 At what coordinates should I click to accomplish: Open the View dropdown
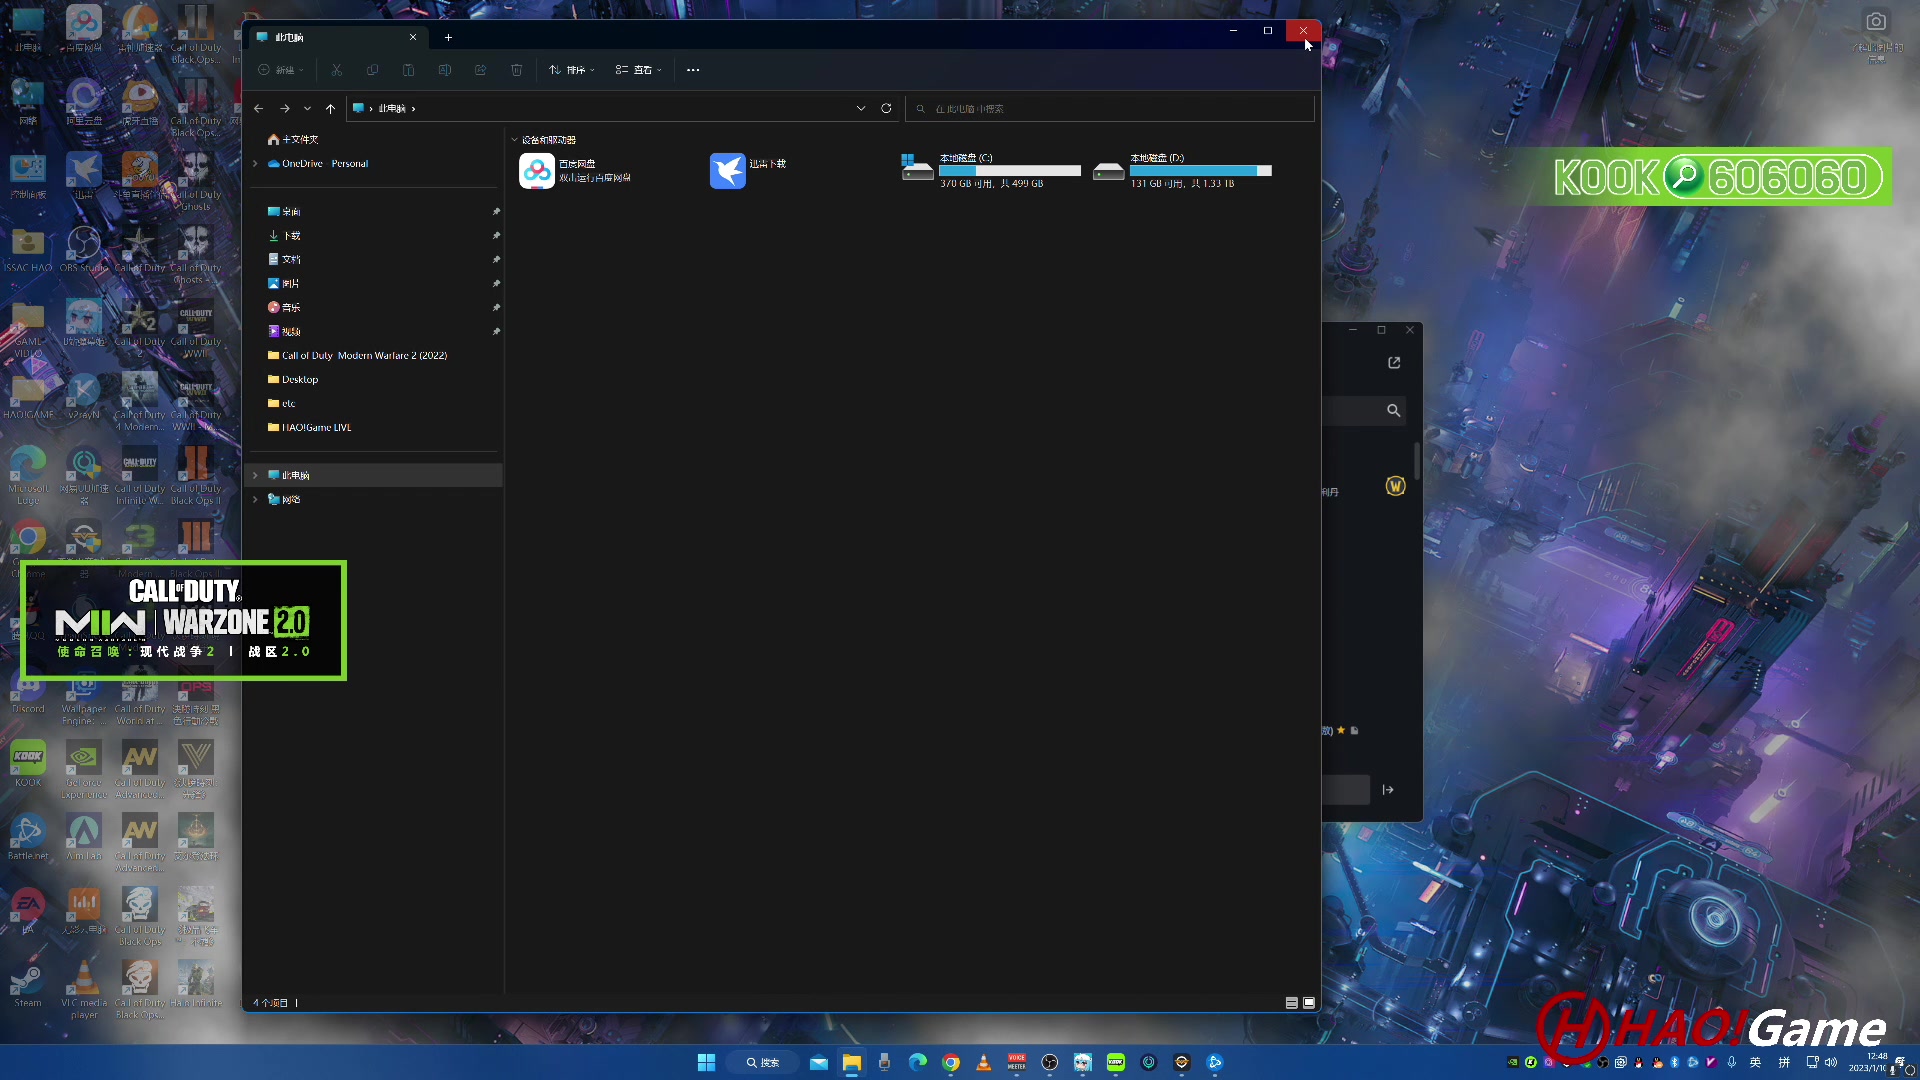click(x=639, y=70)
